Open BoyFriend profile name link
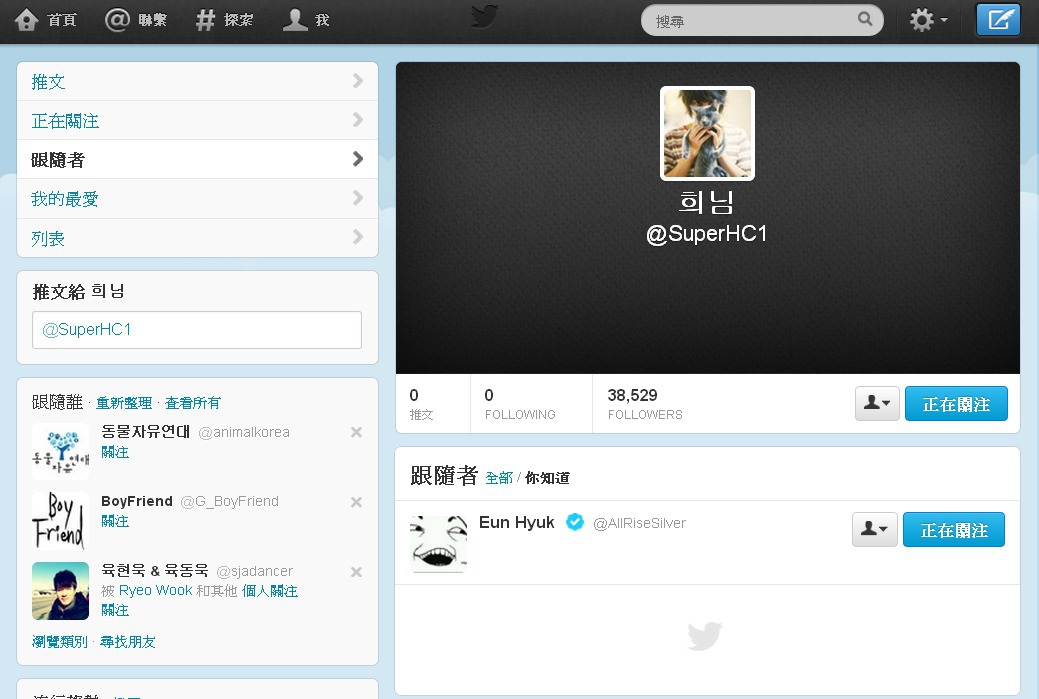Image resolution: width=1039 pixels, height=699 pixels. click(x=137, y=501)
